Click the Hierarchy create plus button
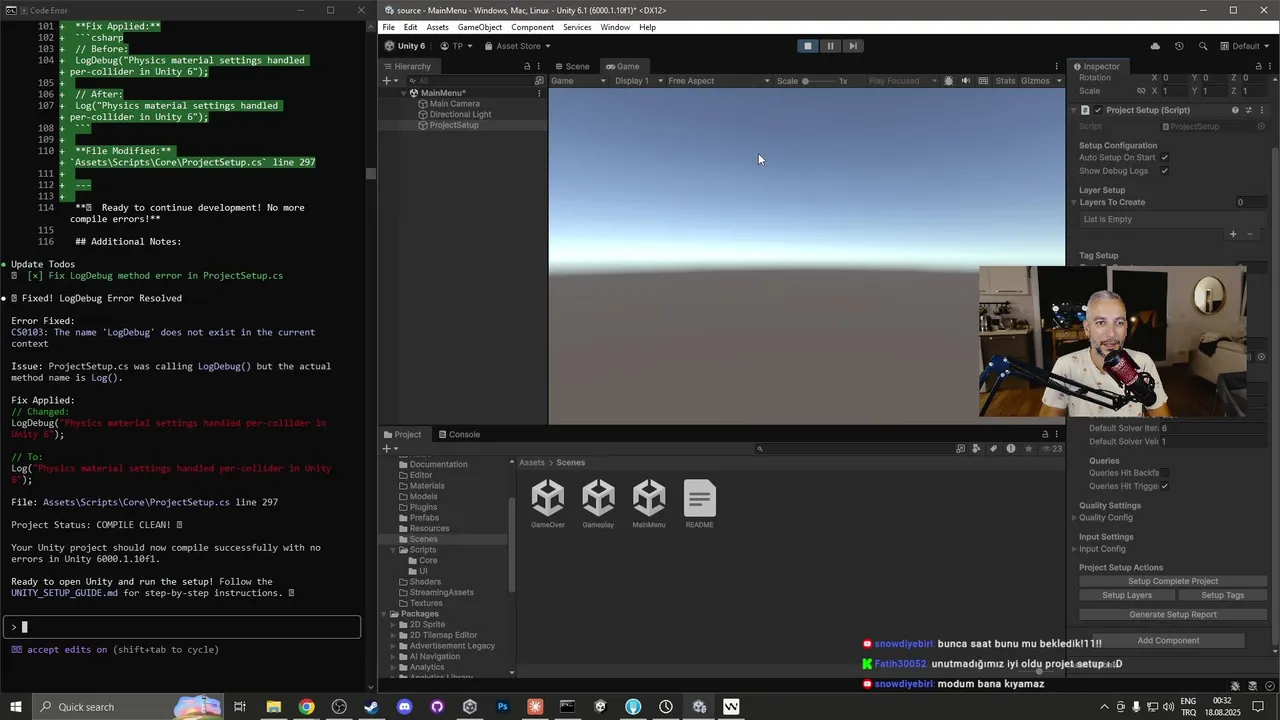This screenshot has width=1280, height=720. tap(386, 81)
